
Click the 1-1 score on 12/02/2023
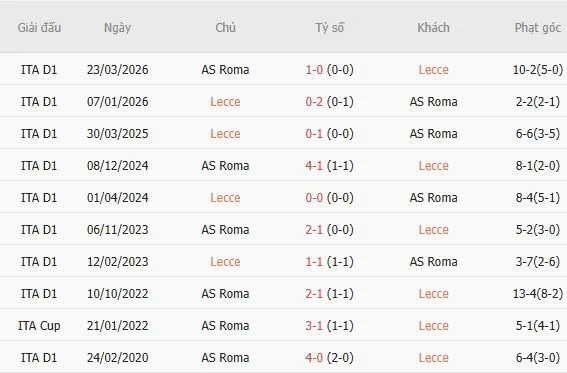(314, 262)
